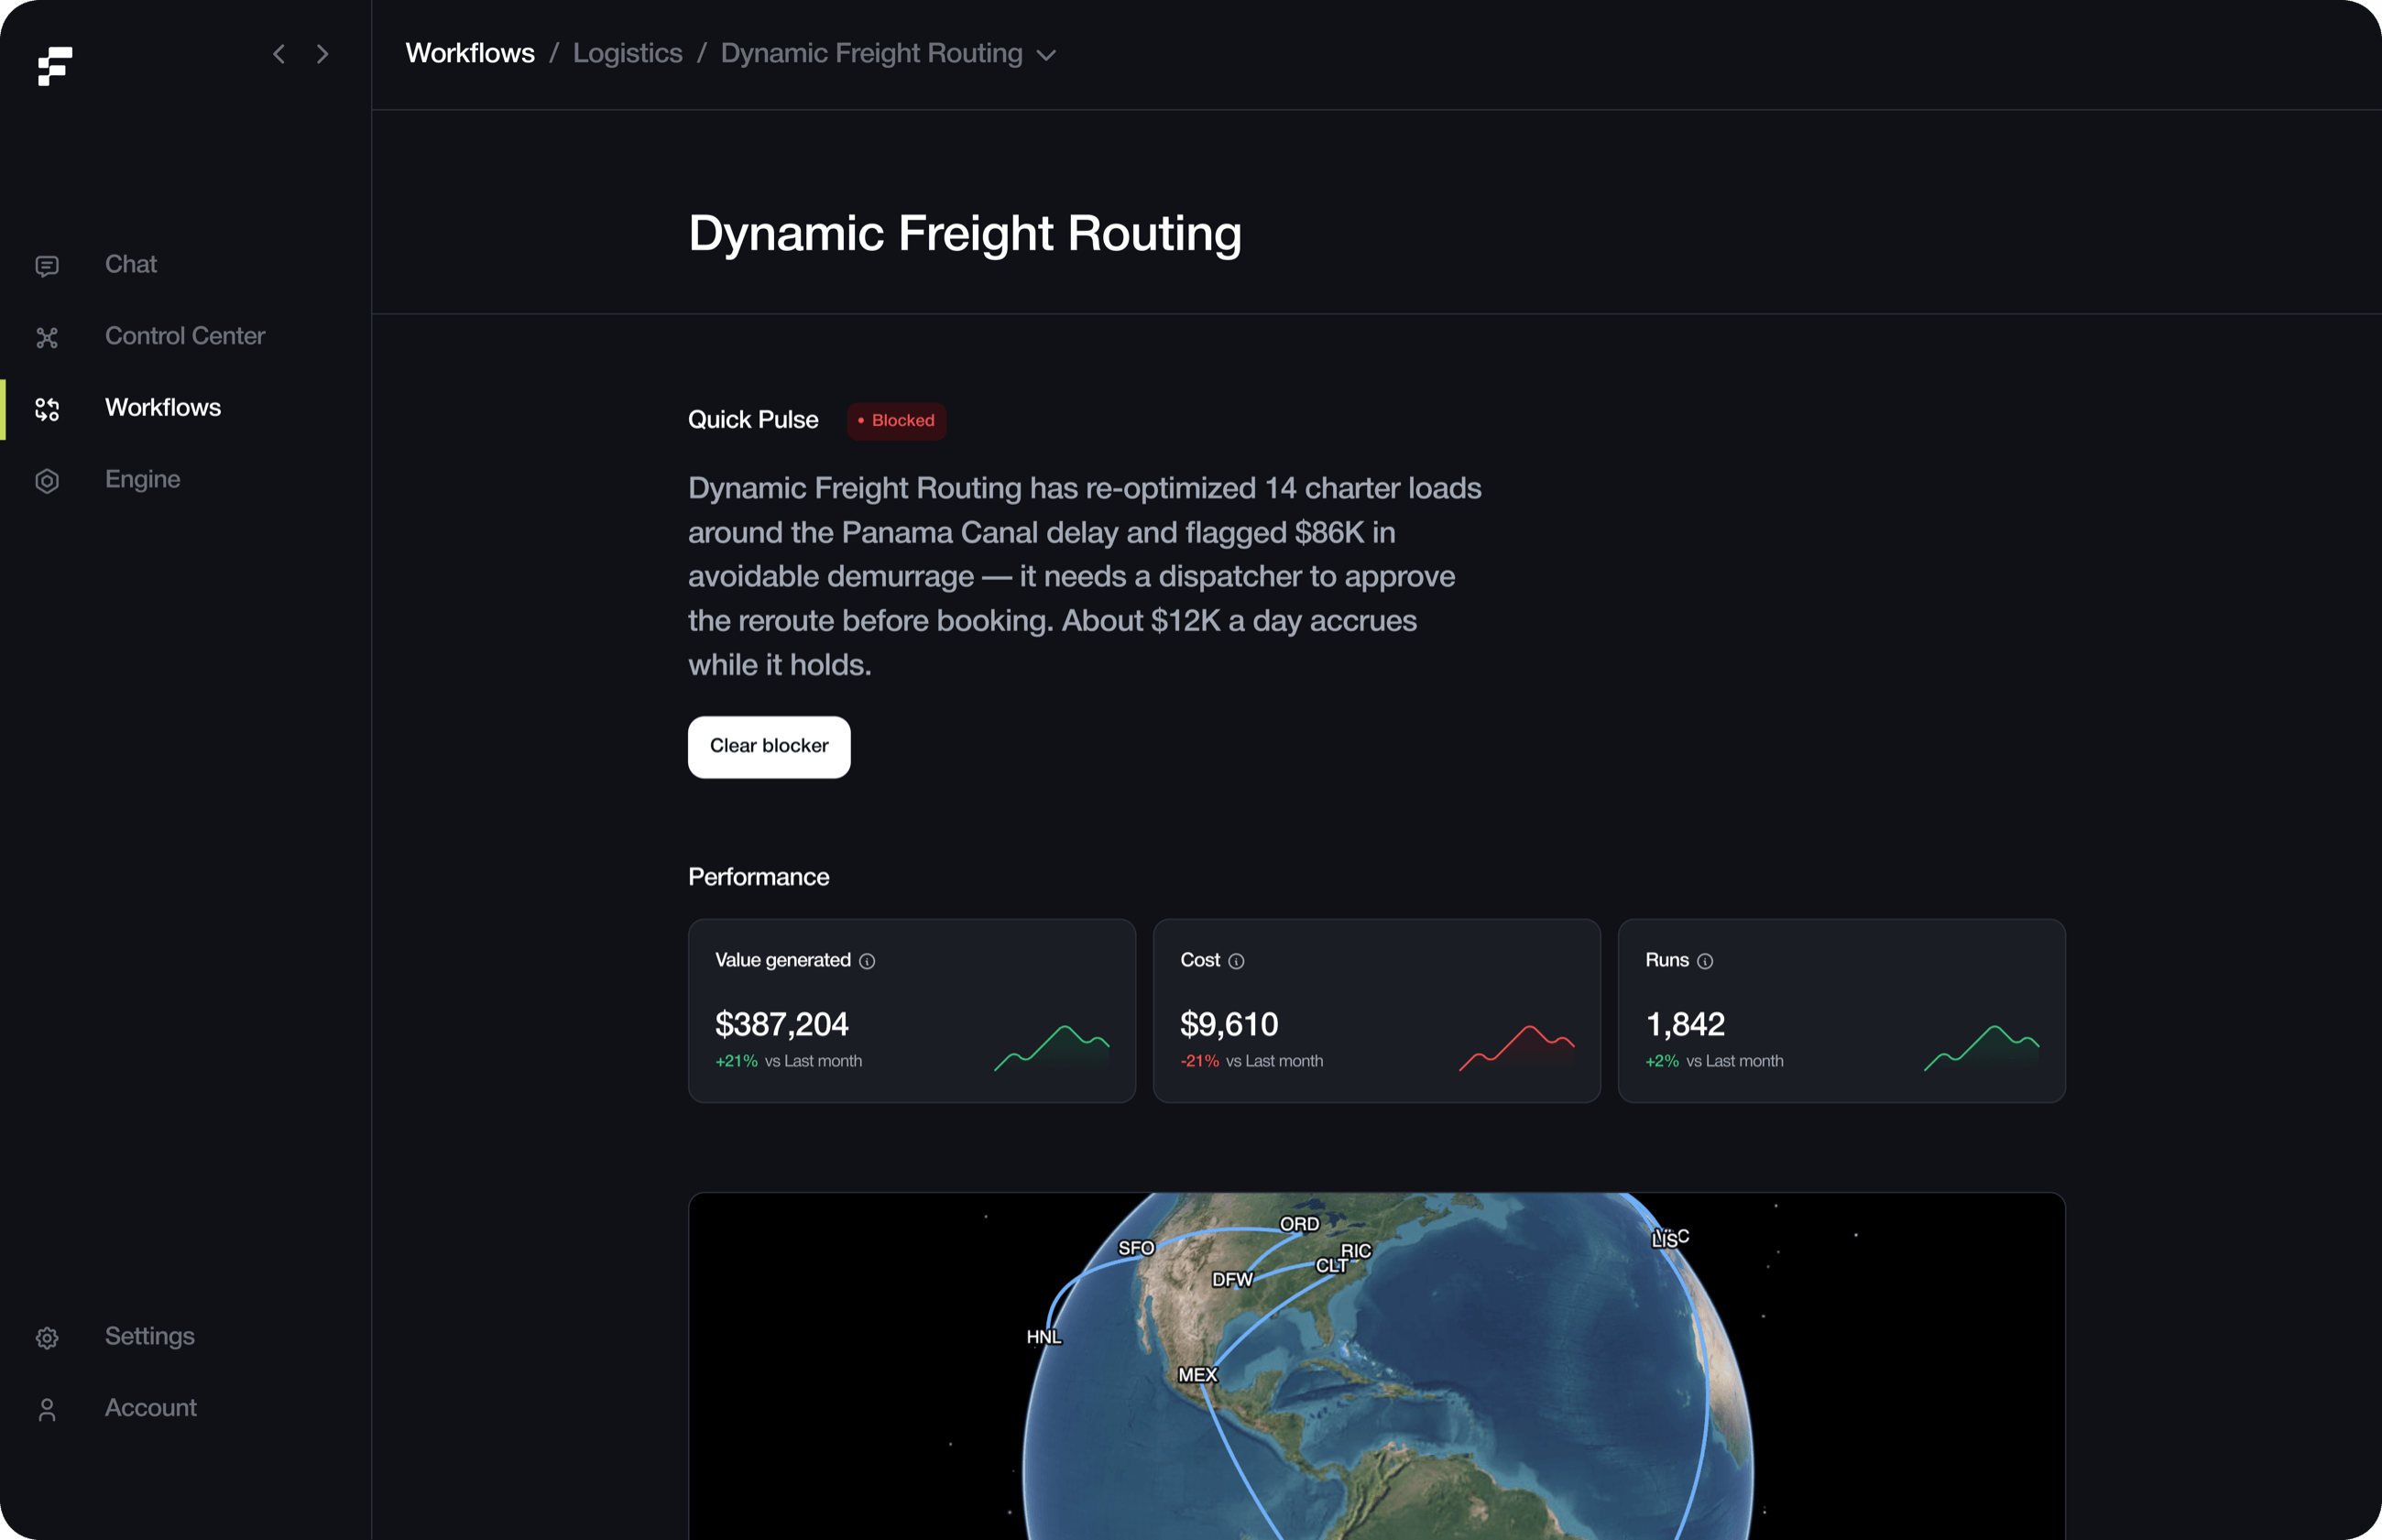
Task: Select Workflows in the sidebar
Action: pos(163,408)
